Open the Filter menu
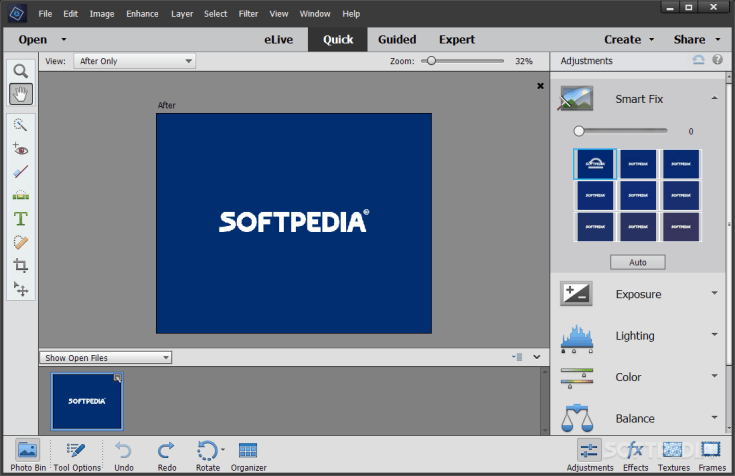 (248, 14)
